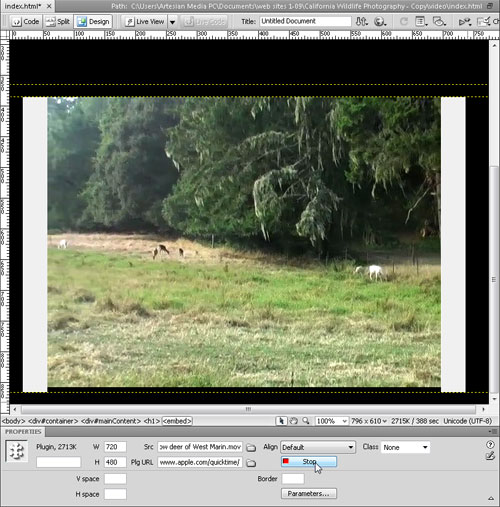Select the body tag in tag selector
The height and width of the screenshot is (507, 500).
click(13, 421)
